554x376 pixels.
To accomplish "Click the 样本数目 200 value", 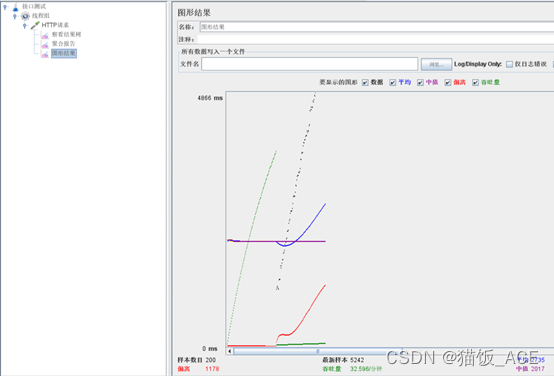I will coord(211,360).
